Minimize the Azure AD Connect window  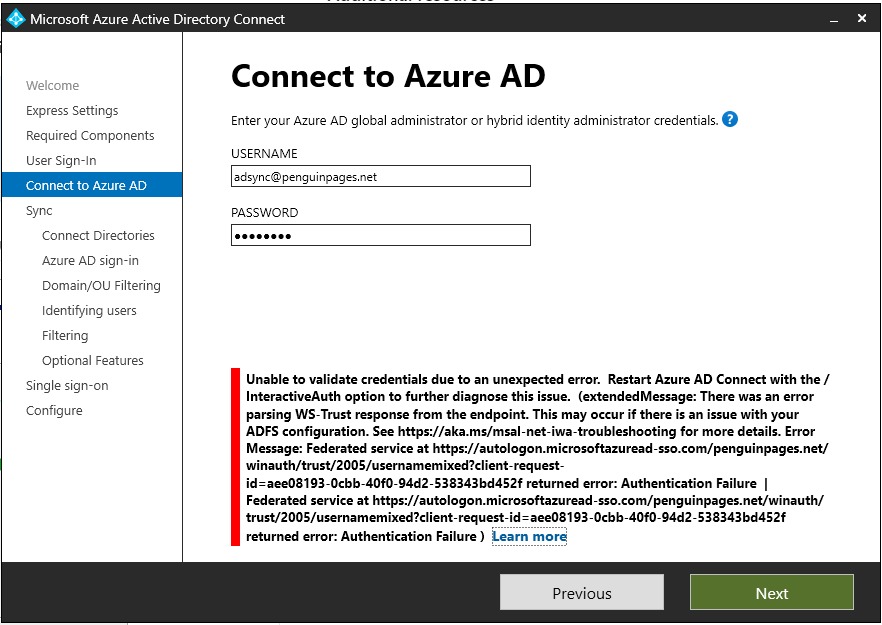(834, 20)
